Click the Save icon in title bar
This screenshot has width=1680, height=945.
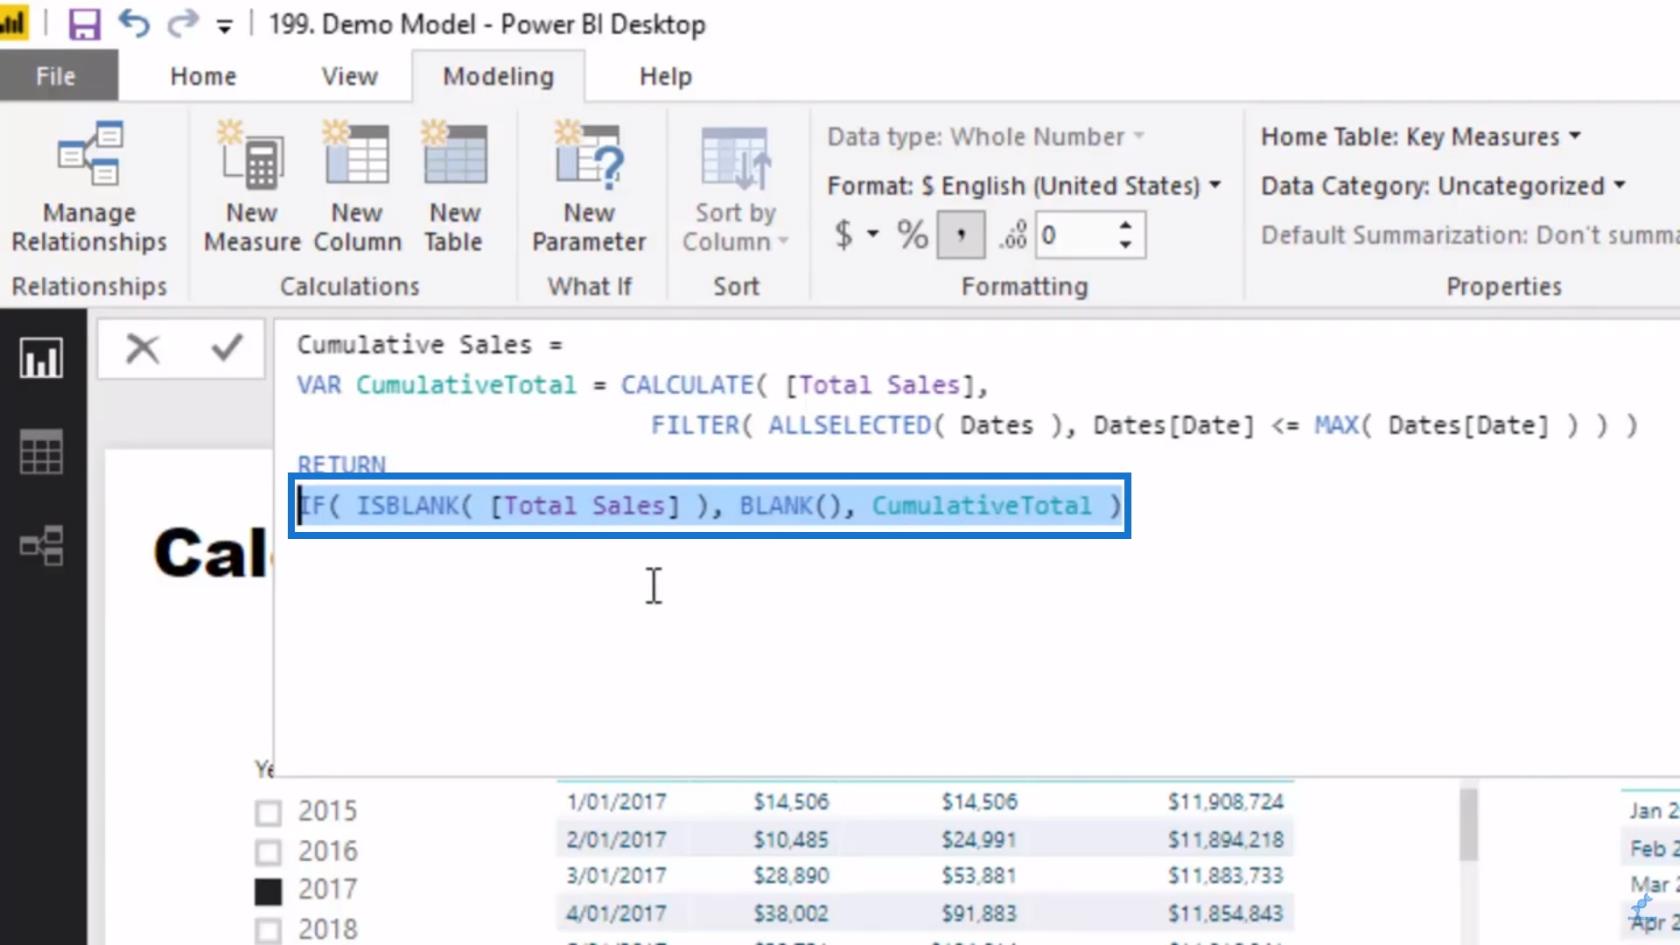[x=84, y=24]
